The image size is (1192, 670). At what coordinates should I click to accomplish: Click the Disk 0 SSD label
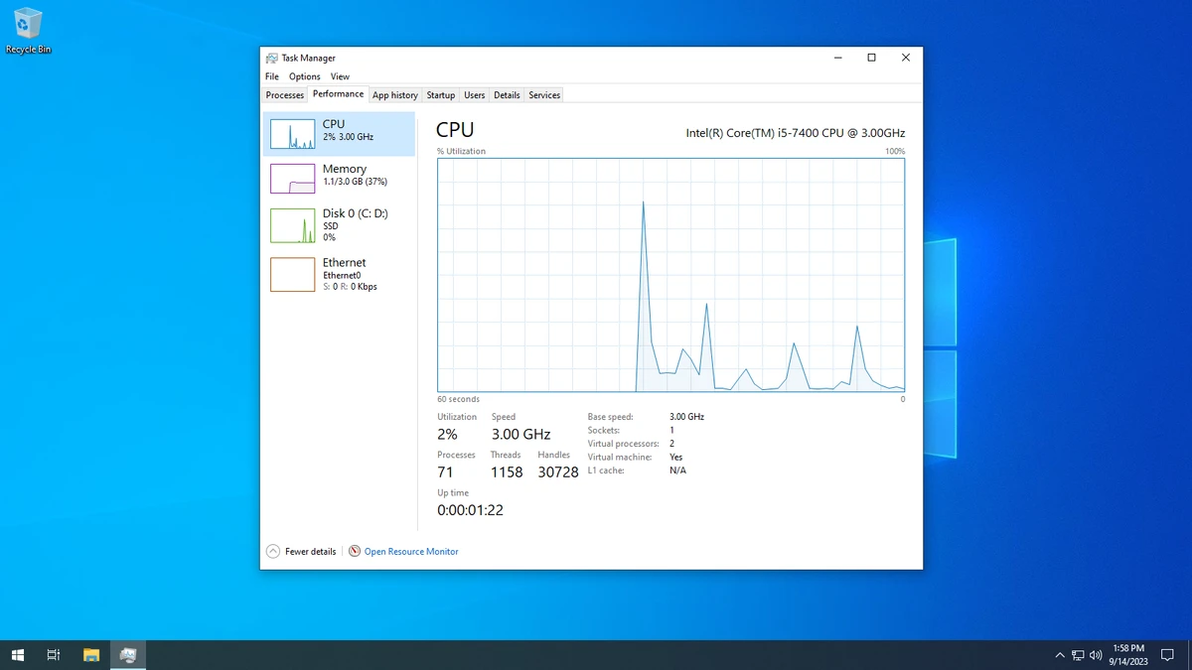click(x=330, y=226)
